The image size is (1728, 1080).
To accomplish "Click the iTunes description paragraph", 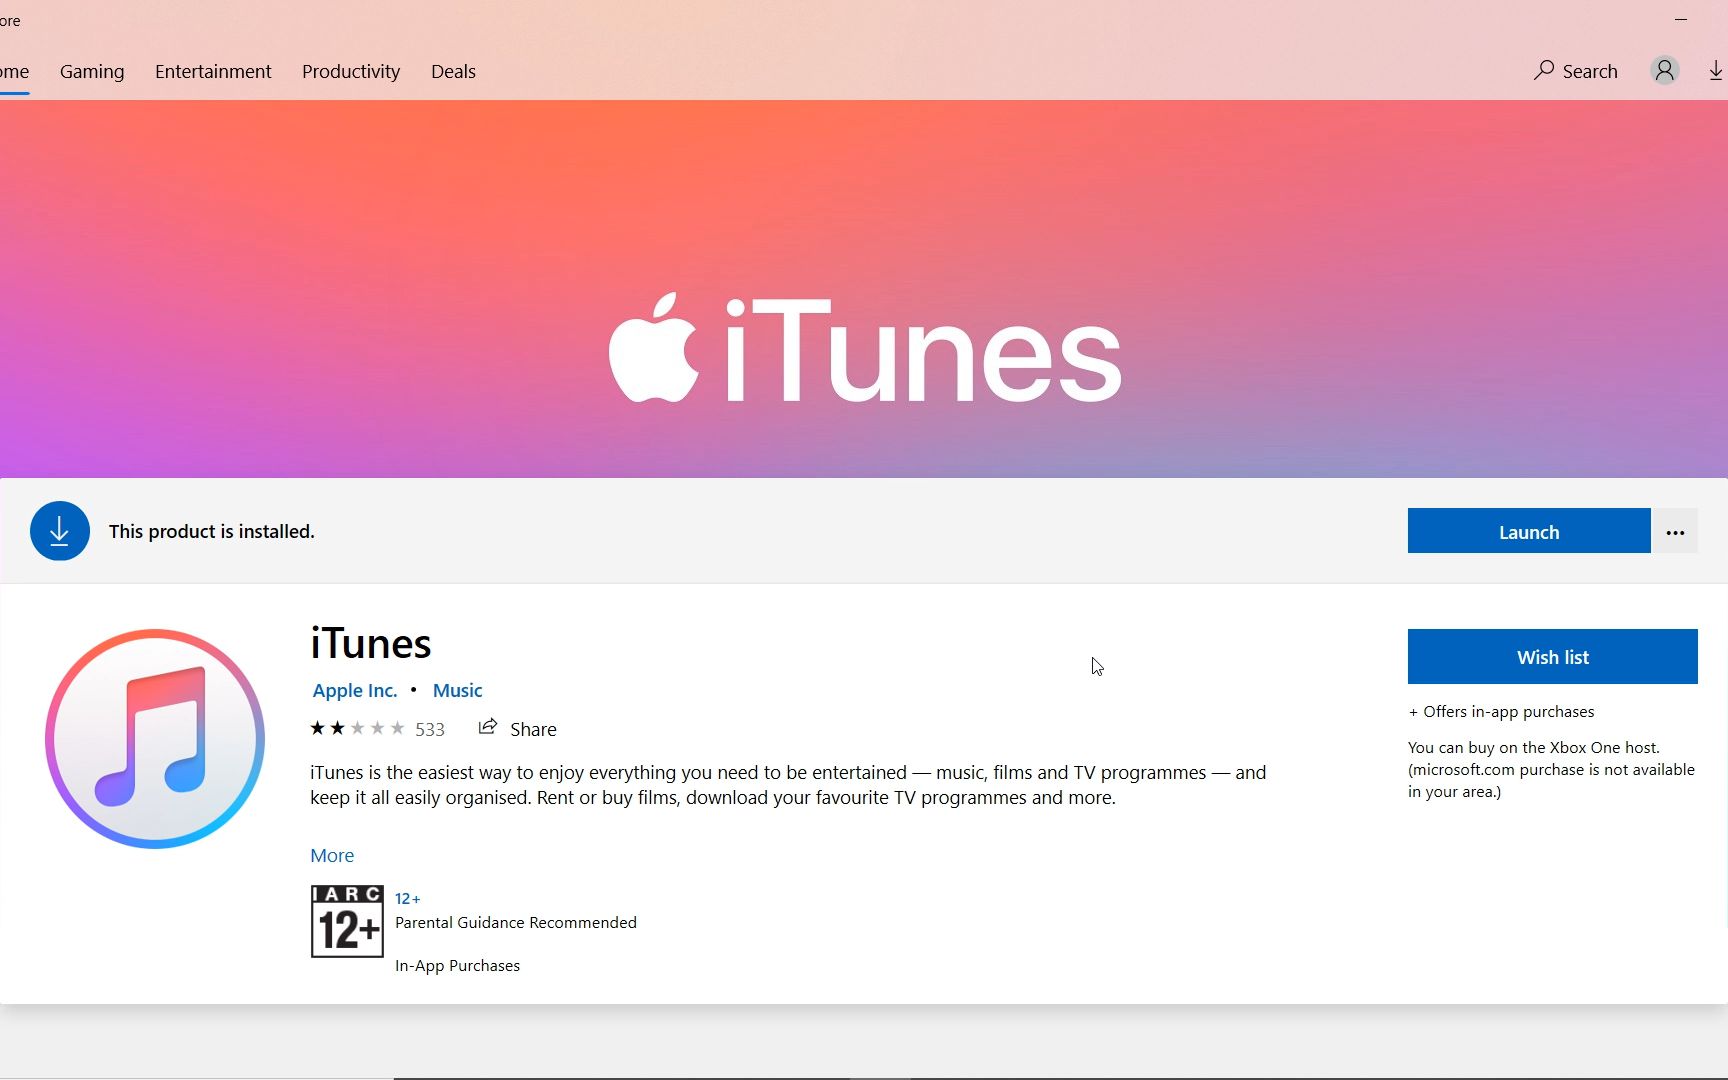I will [x=788, y=785].
